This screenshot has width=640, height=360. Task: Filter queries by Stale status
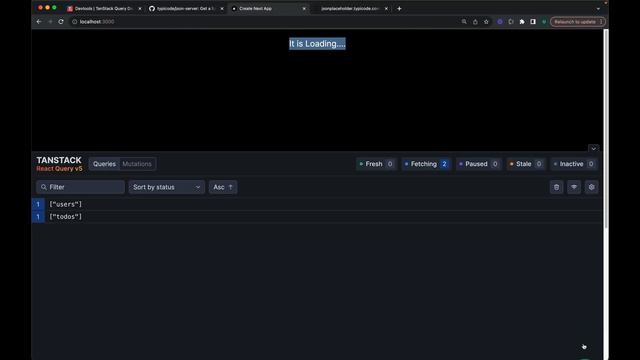[526, 164]
